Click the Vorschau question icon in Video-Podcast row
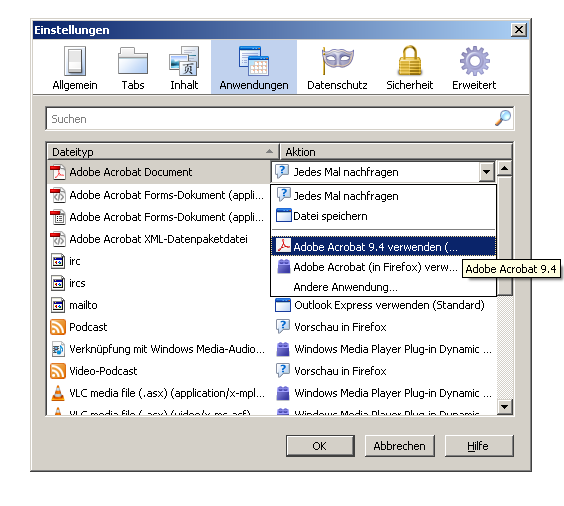The image size is (564, 506). coord(283,370)
